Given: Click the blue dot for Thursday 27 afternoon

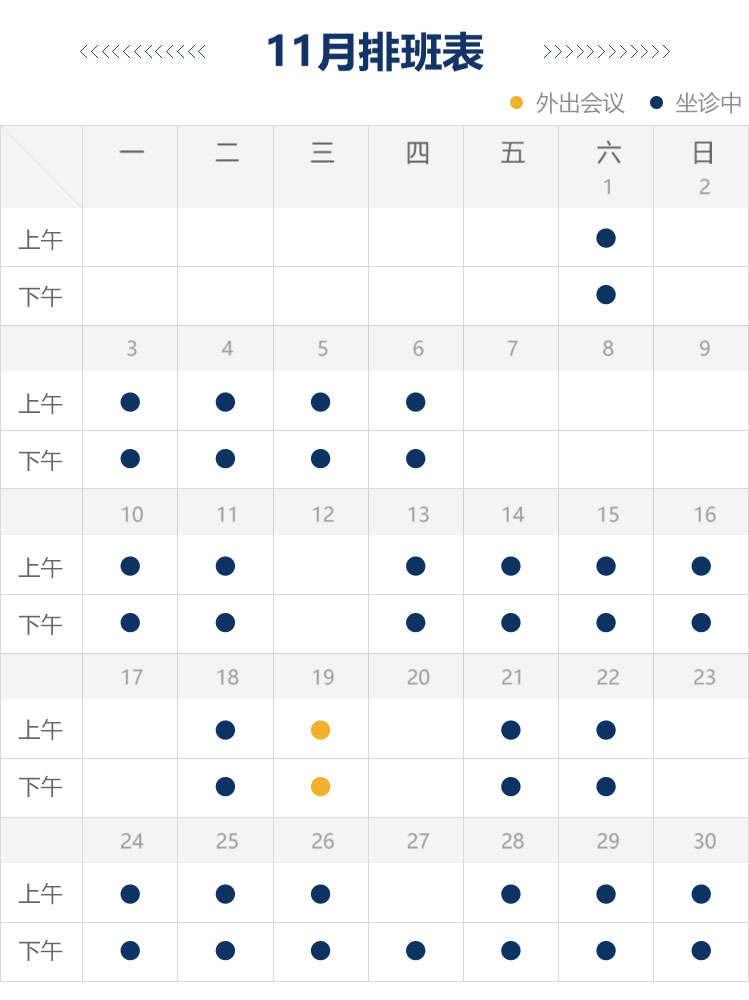Looking at the screenshot, I should (416, 951).
